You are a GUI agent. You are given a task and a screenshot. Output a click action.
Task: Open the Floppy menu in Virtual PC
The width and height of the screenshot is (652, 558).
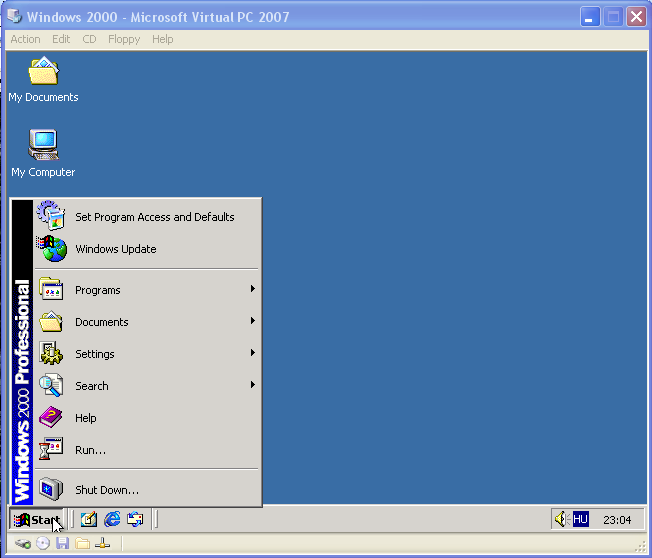(124, 39)
